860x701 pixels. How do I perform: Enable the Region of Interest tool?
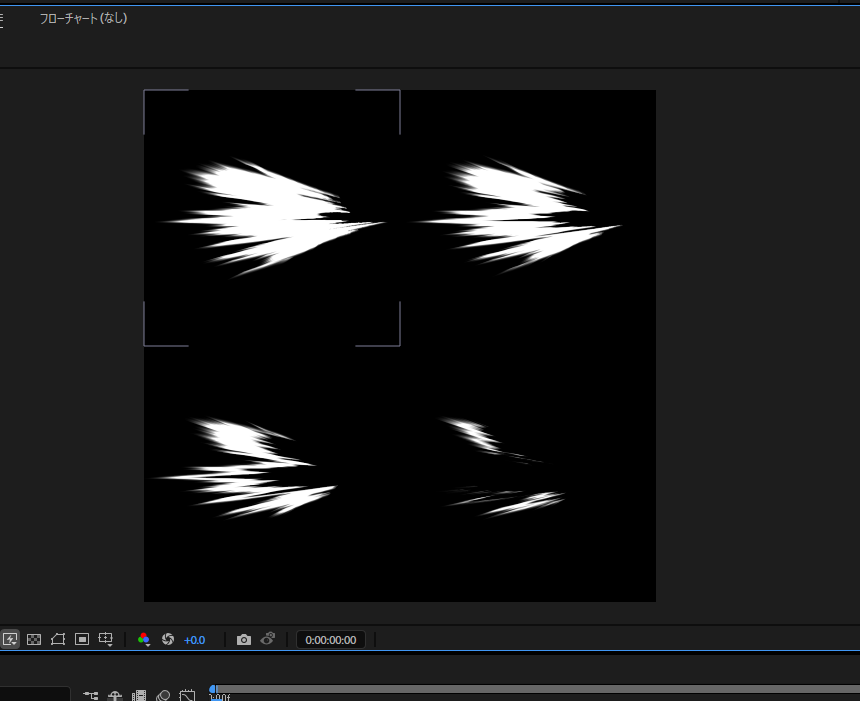tap(82, 639)
